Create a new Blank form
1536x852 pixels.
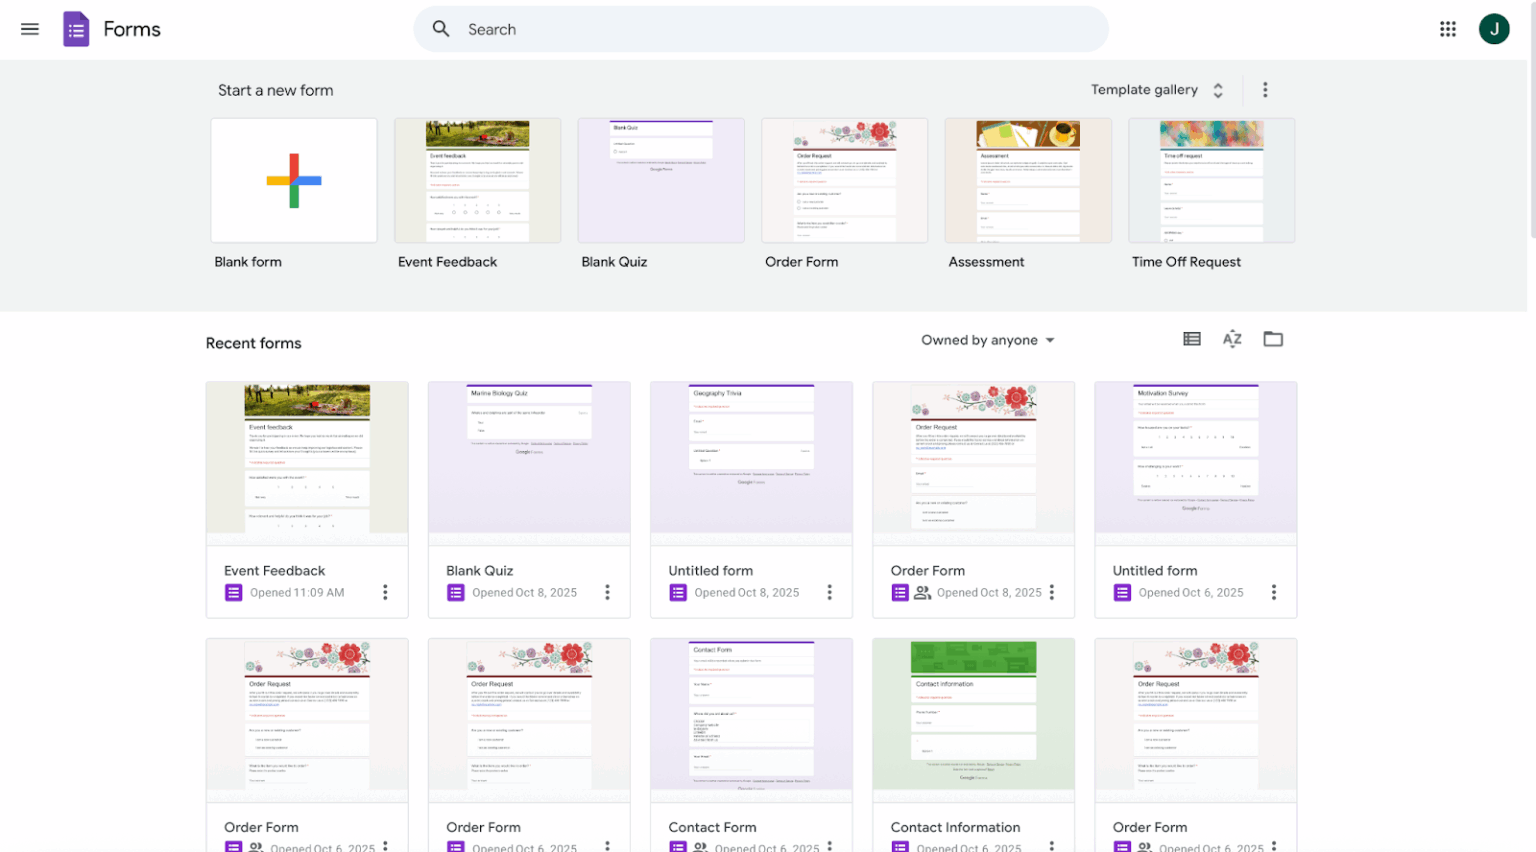point(293,180)
